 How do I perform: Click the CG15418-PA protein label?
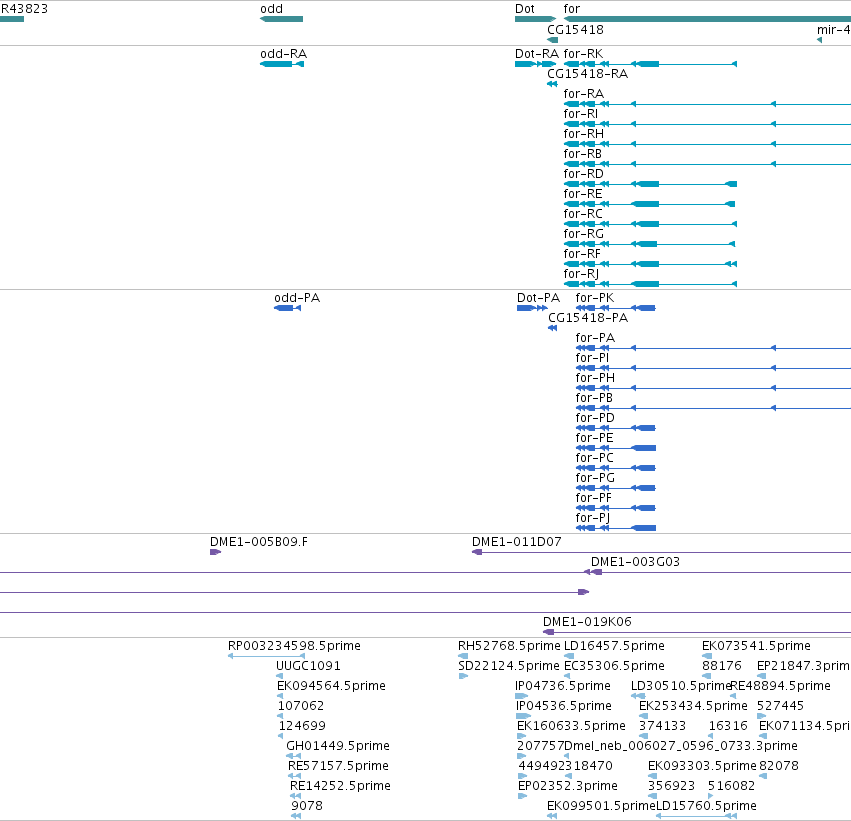[x=588, y=318]
